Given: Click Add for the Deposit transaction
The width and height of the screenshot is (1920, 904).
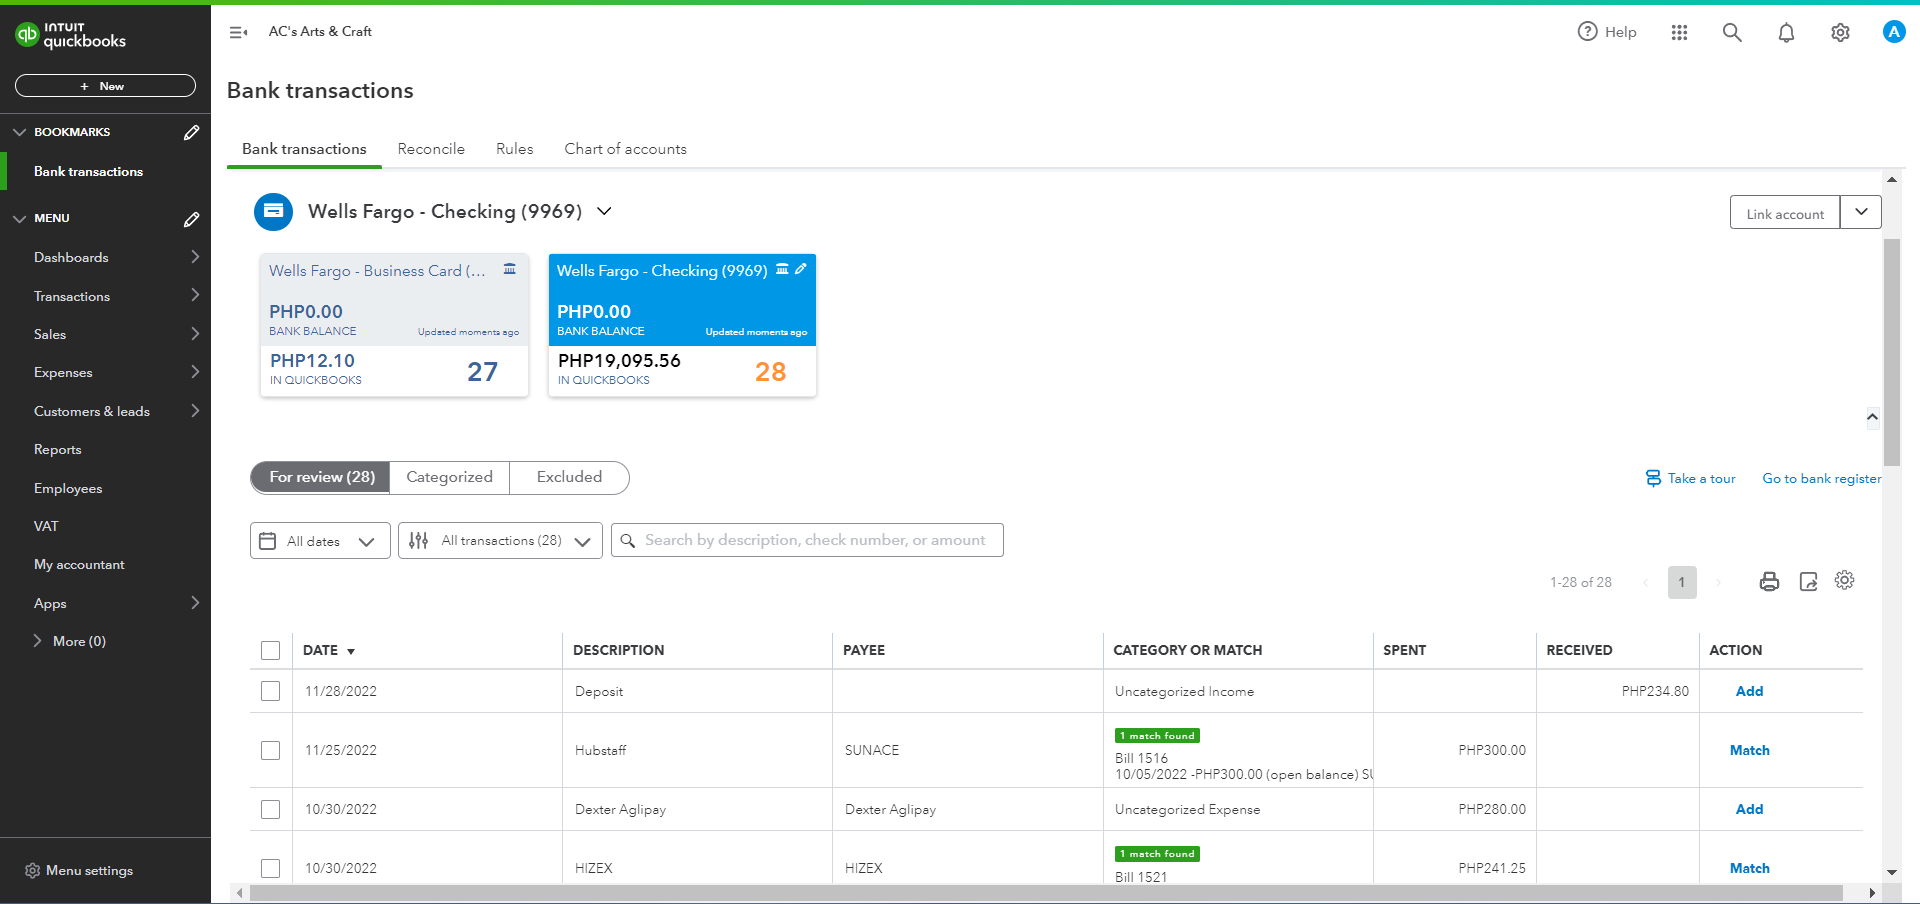Looking at the screenshot, I should pos(1749,691).
